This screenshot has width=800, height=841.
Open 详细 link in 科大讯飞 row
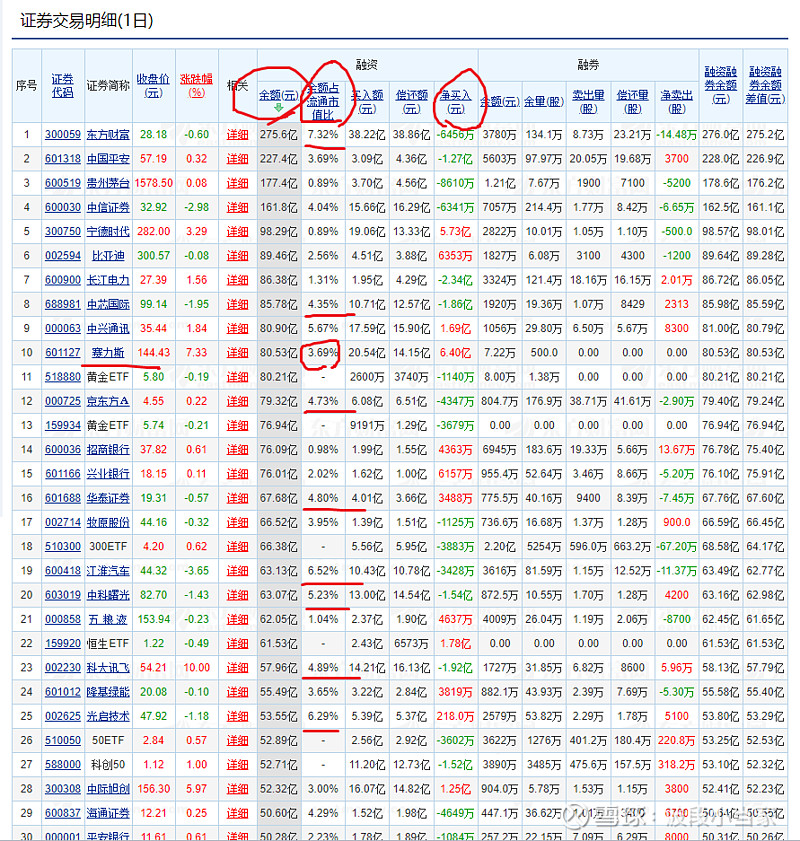click(238, 668)
